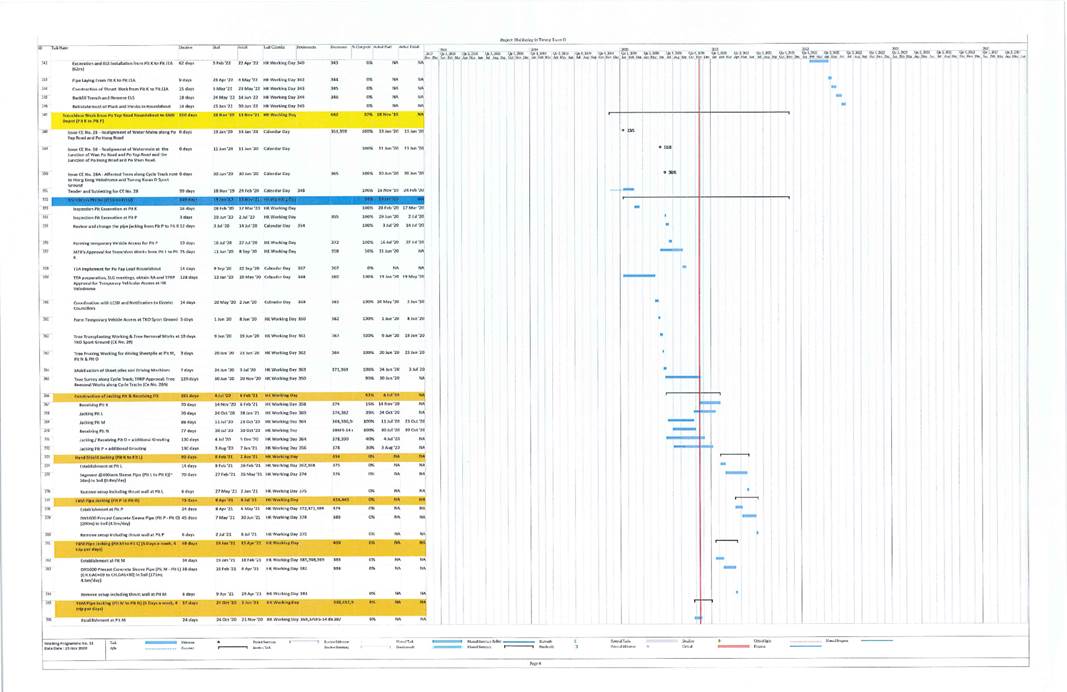Viewport: 1067px width, 692px height.
Task: Select 'Receiving Pit N' task row
Action: tap(232, 431)
